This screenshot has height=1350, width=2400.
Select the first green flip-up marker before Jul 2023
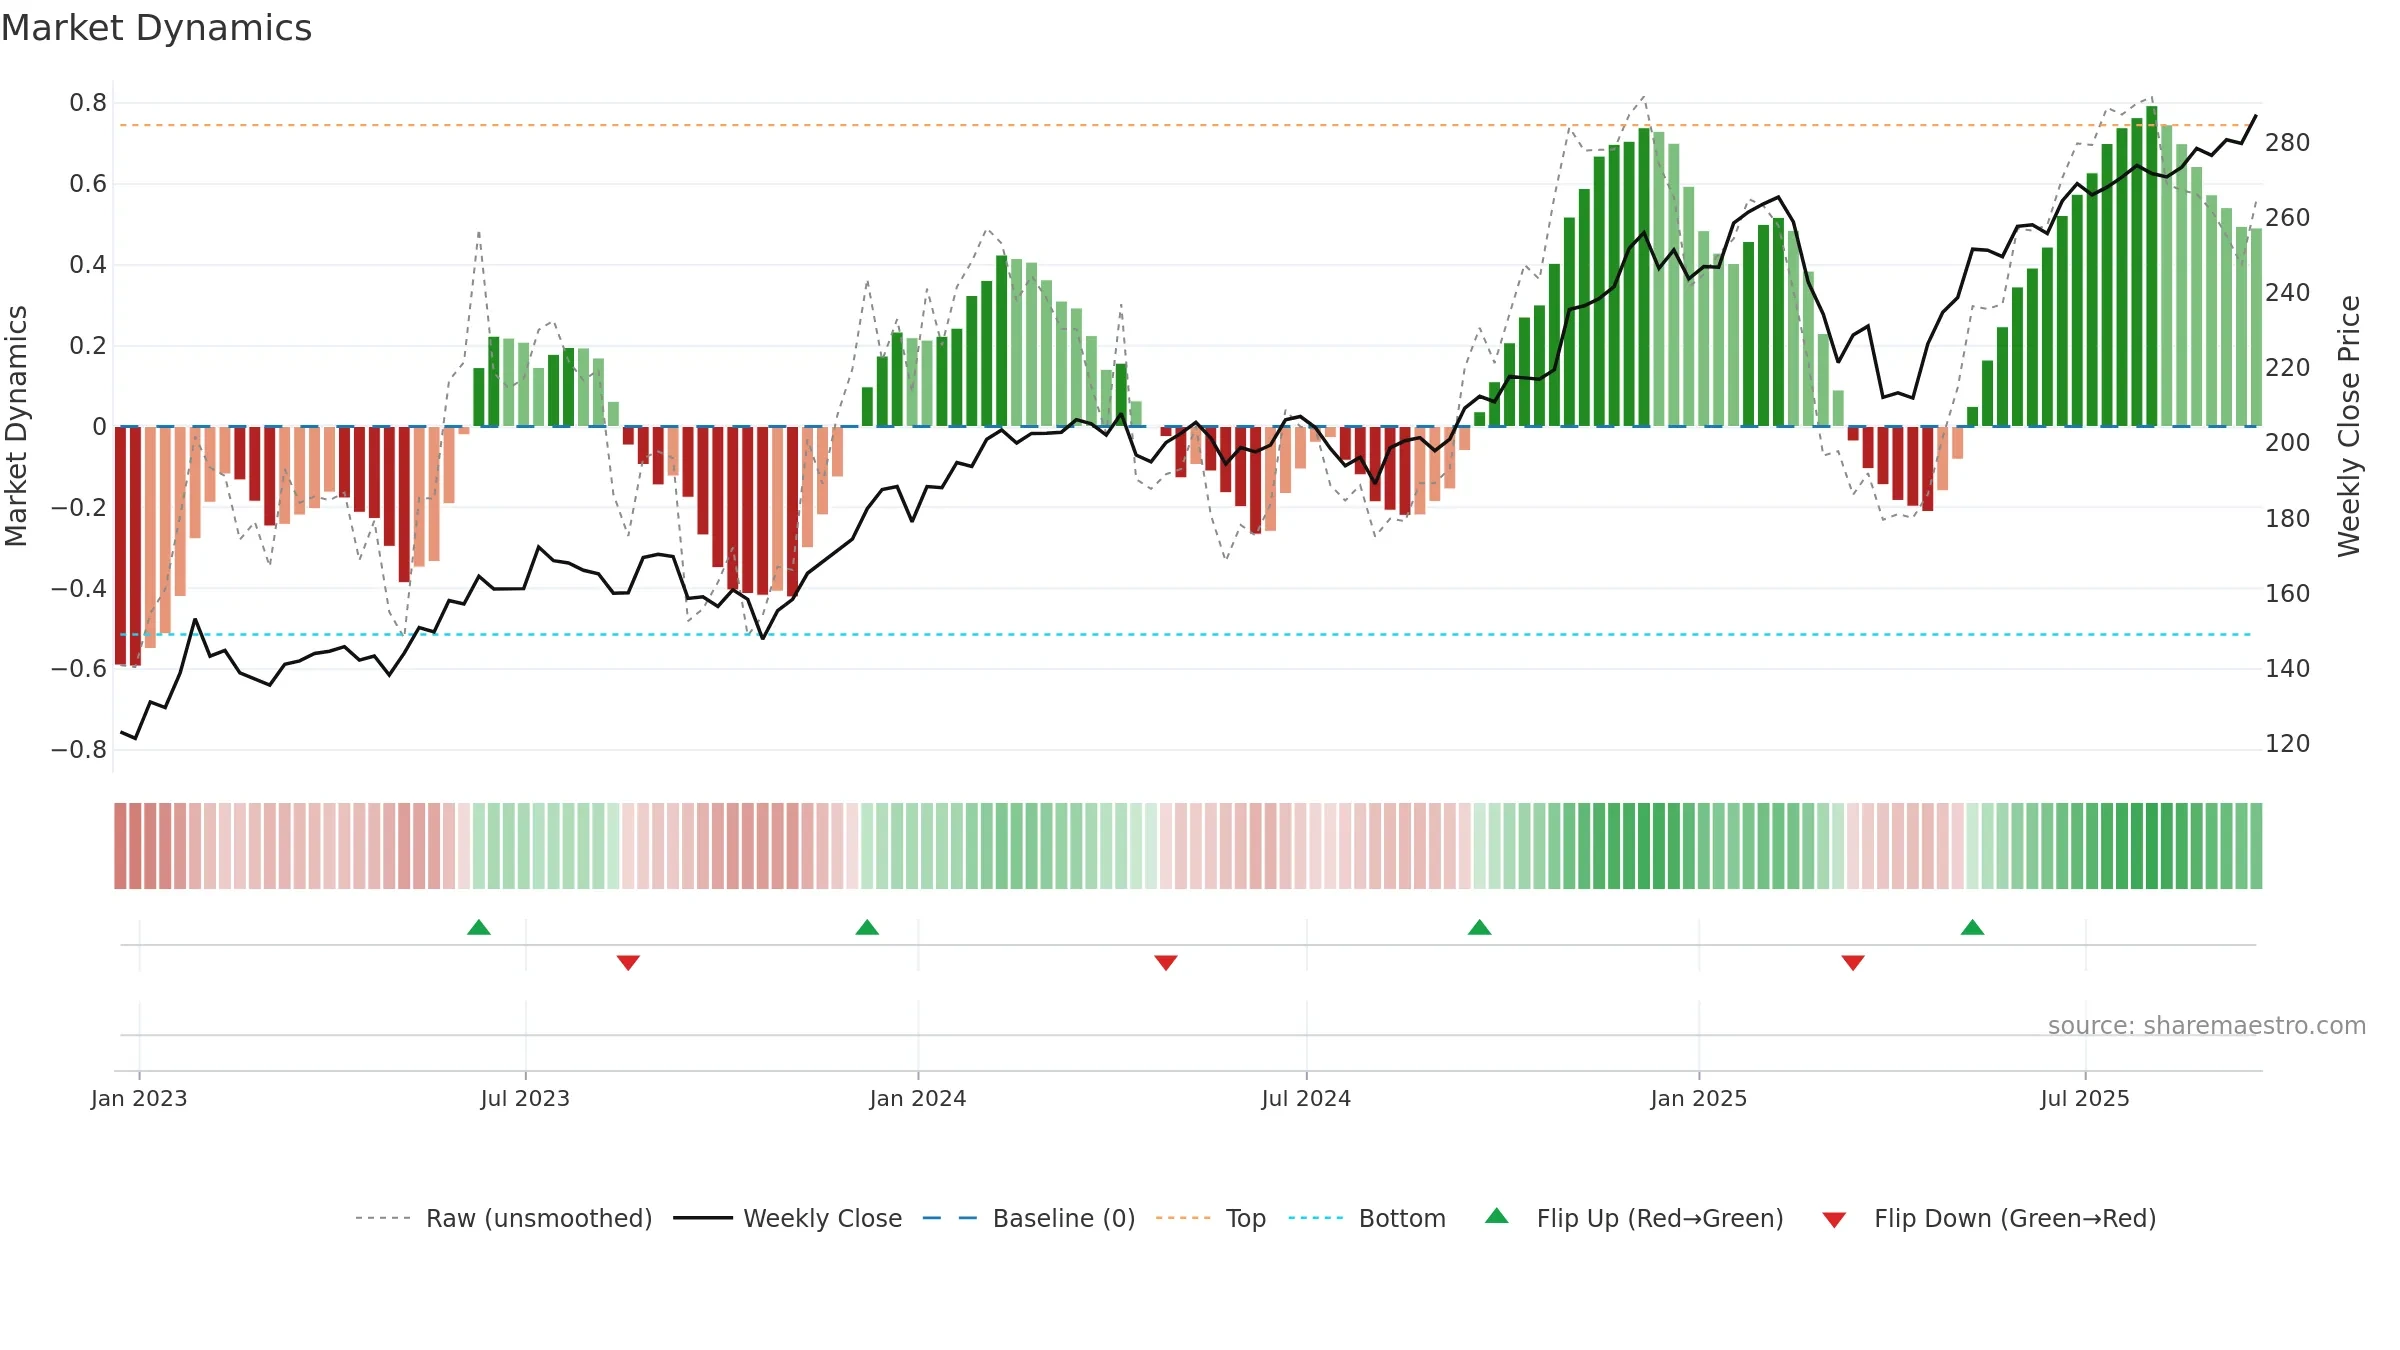(x=479, y=927)
